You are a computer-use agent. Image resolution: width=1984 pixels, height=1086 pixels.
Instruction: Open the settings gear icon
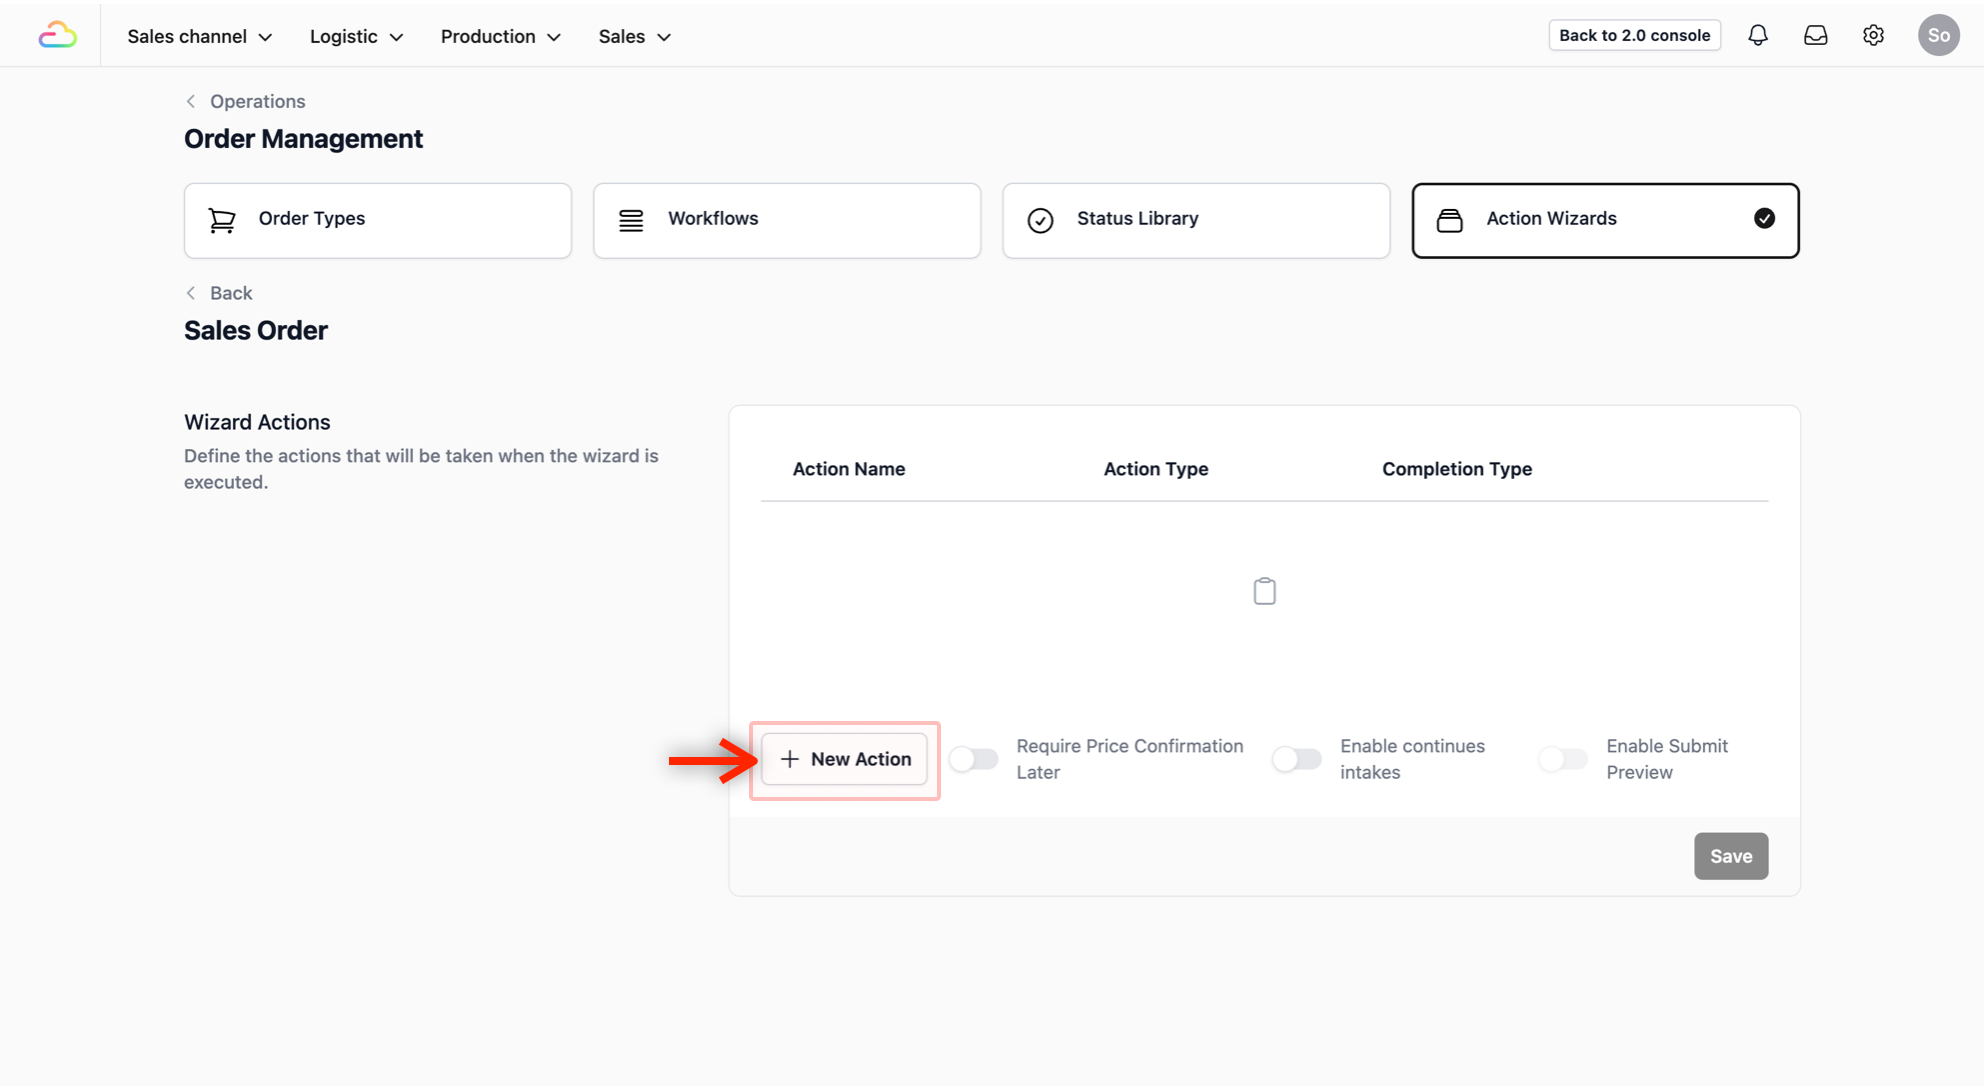tap(1873, 36)
